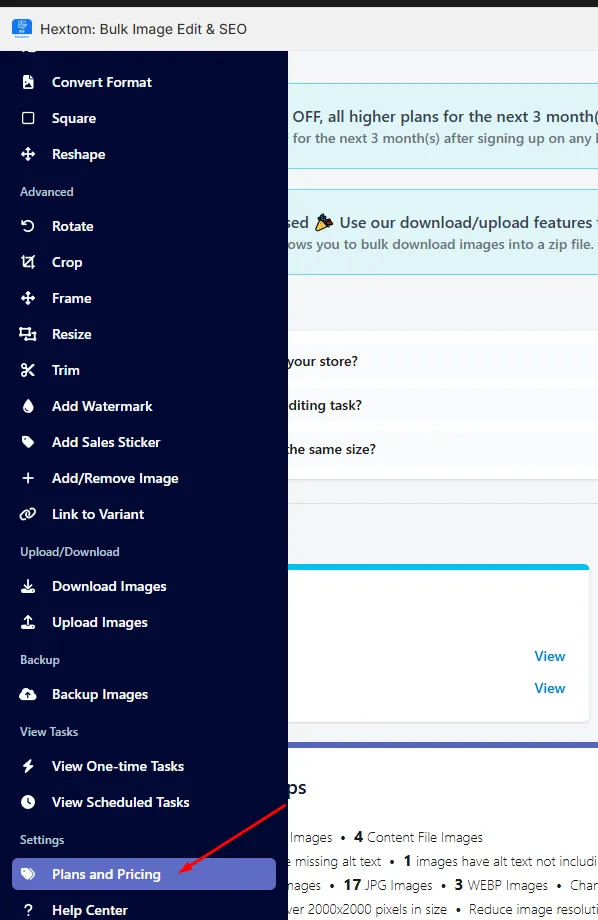Click the first View link

click(x=549, y=656)
